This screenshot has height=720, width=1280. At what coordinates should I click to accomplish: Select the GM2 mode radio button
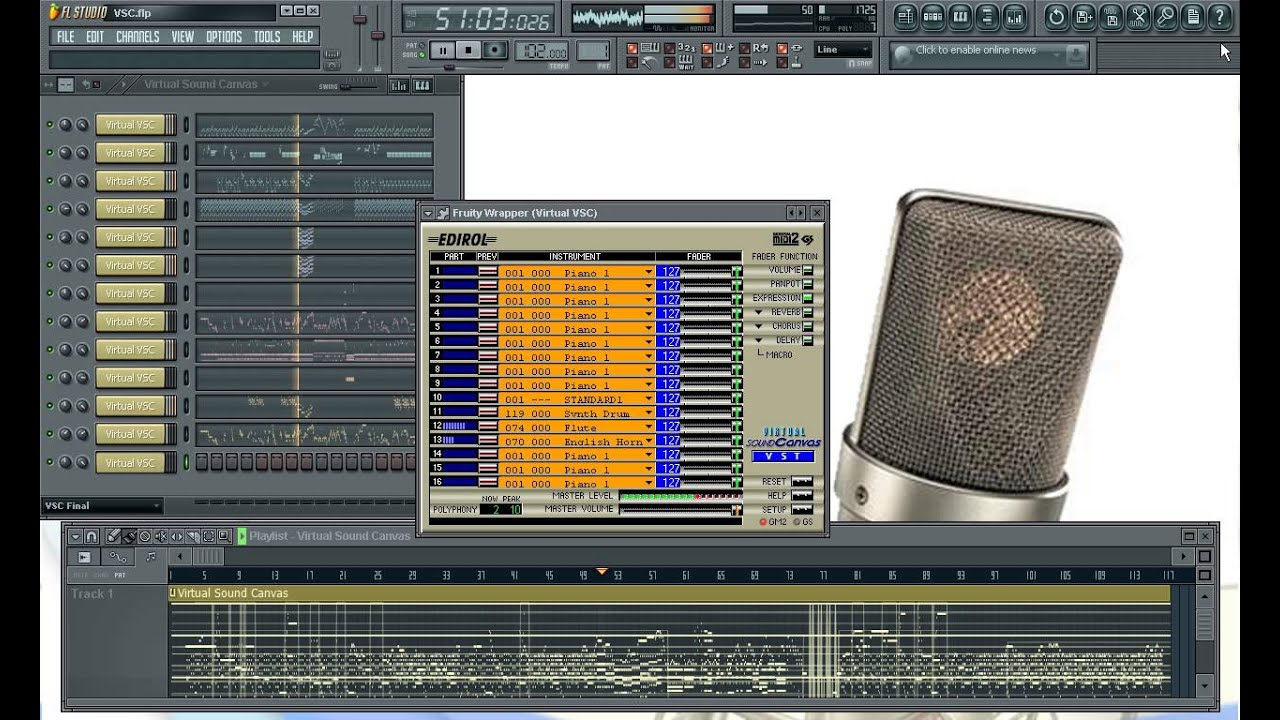763,522
